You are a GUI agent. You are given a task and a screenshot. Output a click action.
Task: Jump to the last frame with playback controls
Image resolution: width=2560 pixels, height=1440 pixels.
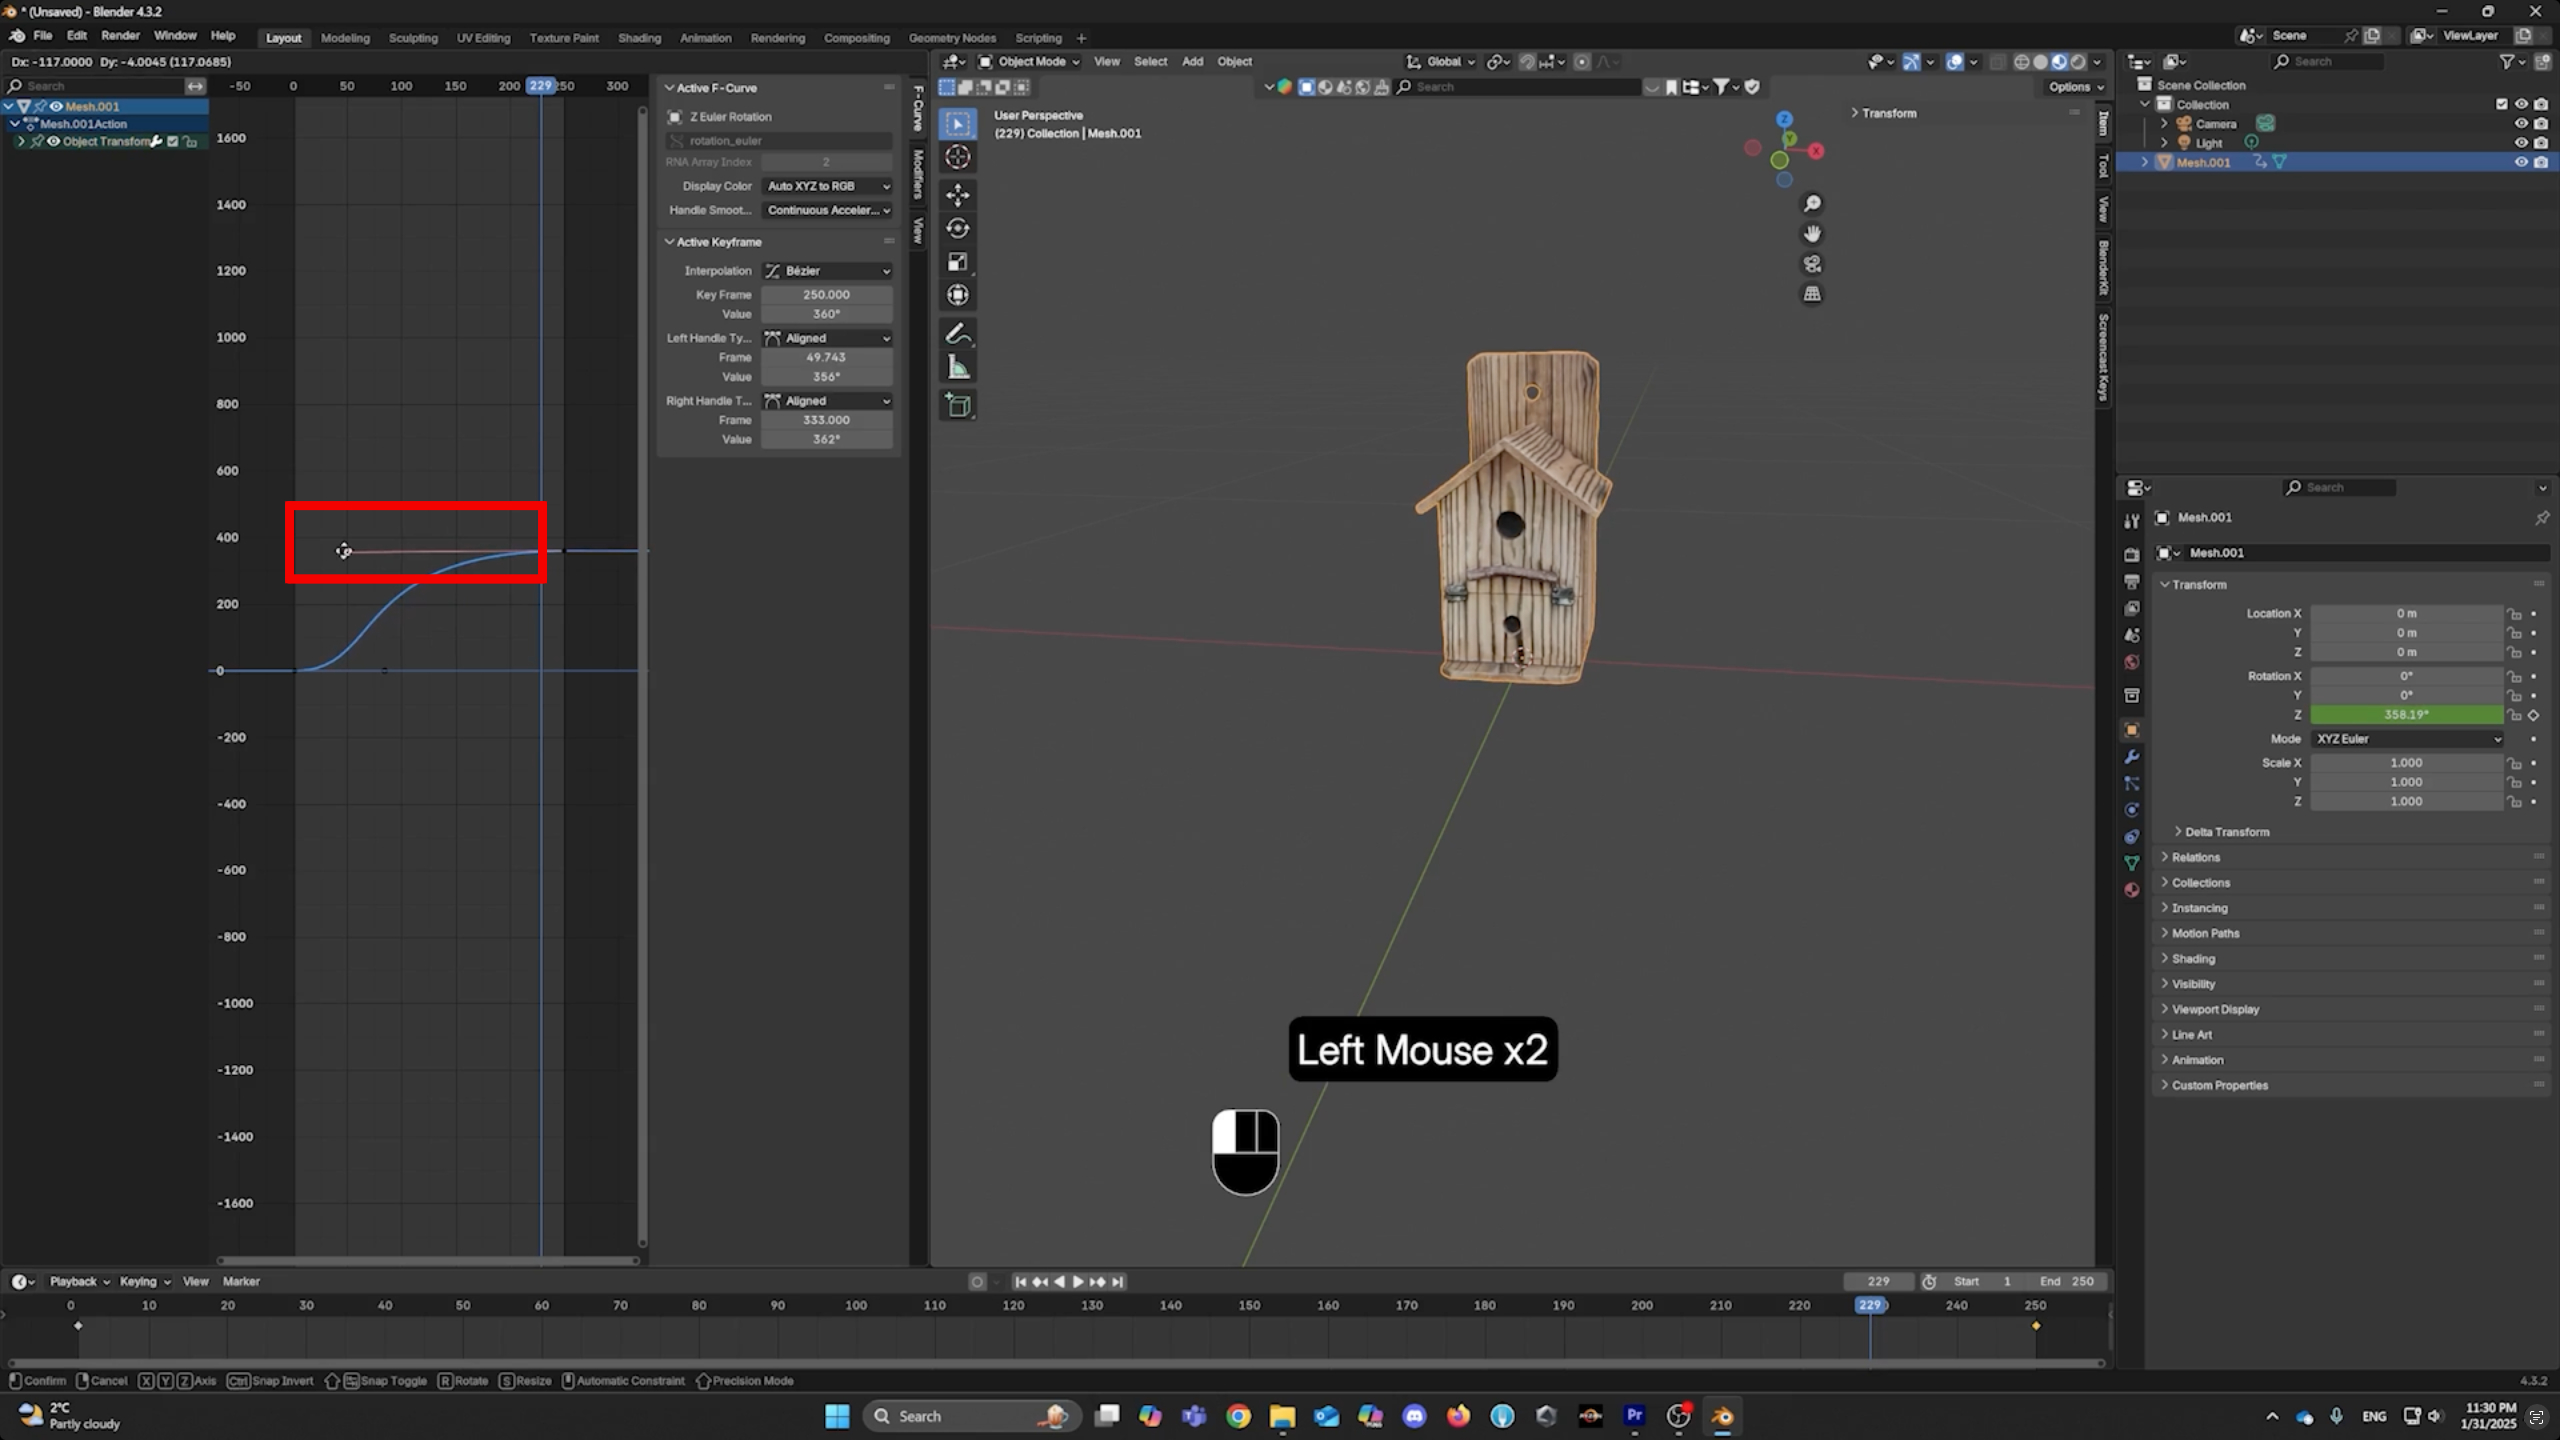click(x=1119, y=1281)
